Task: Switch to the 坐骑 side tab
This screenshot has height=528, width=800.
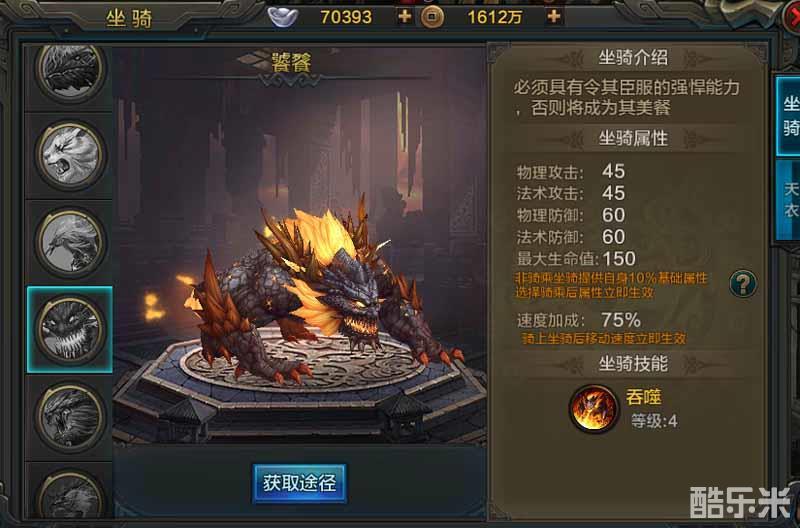Action: click(x=788, y=116)
